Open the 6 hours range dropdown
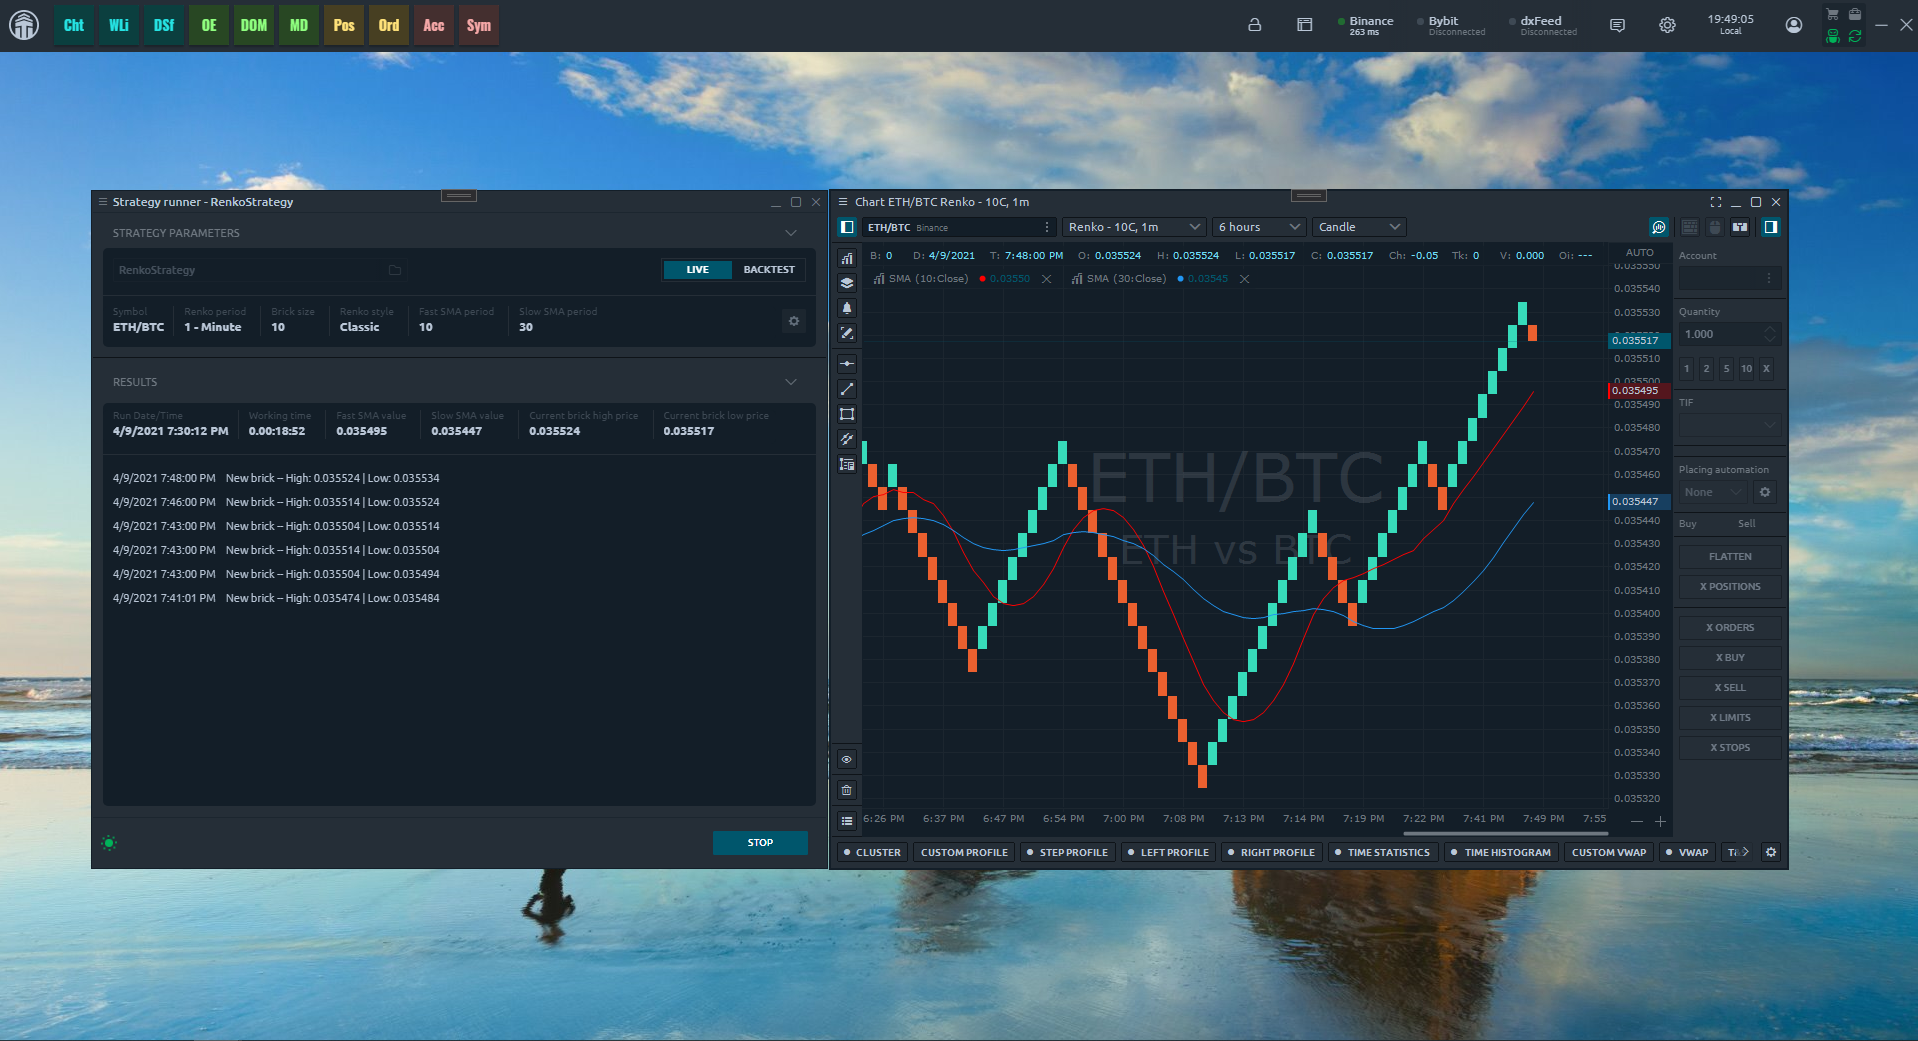This screenshot has width=1918, height=1041. point(1258,227)
